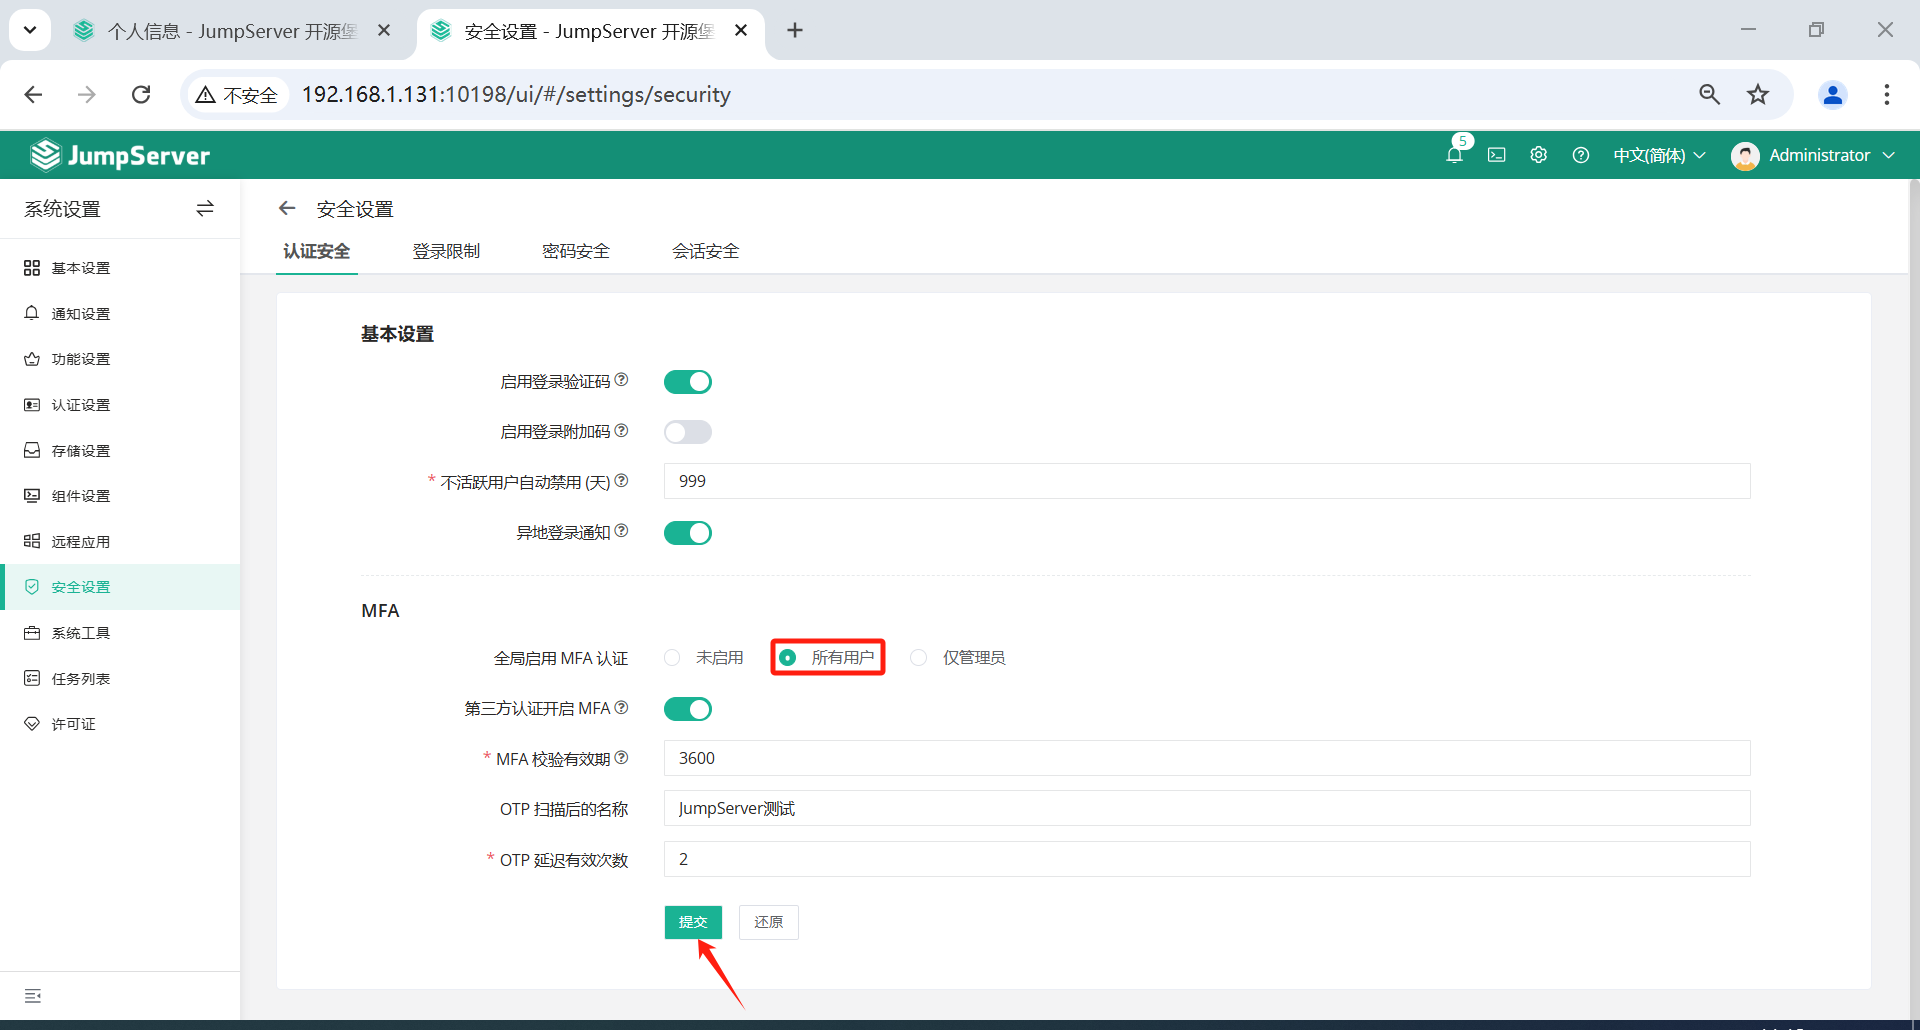Click the Chrome profile button
Screen dimensions: 1920x1030
pos(1833,94)
